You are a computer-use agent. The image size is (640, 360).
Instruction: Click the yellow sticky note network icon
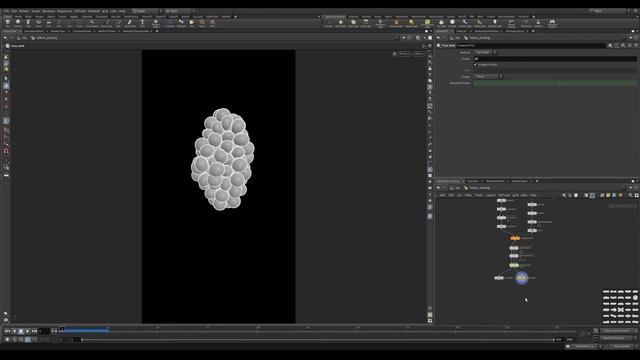point(608,196)
